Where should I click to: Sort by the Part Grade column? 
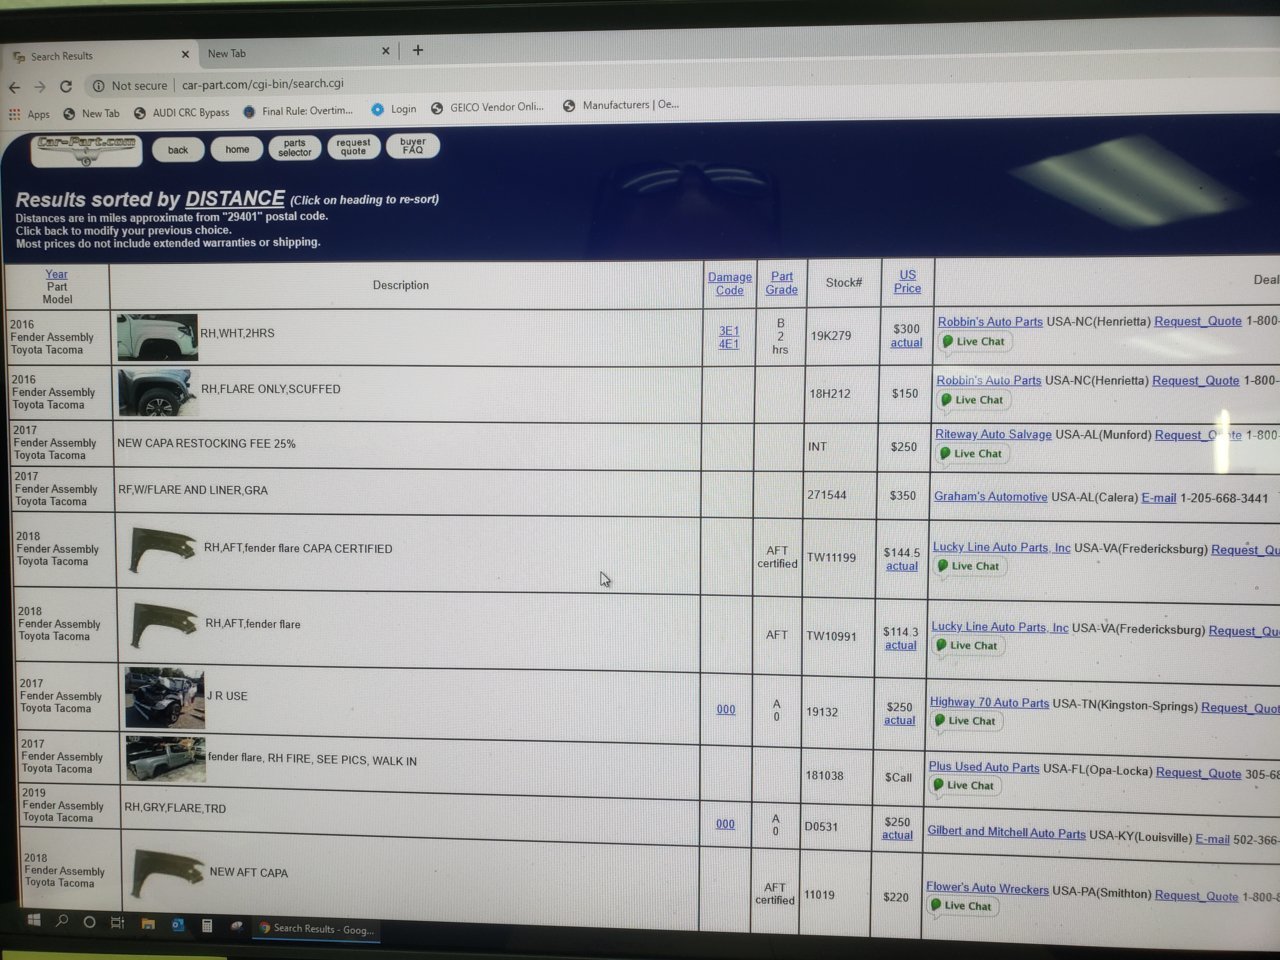tap(782, 283)
